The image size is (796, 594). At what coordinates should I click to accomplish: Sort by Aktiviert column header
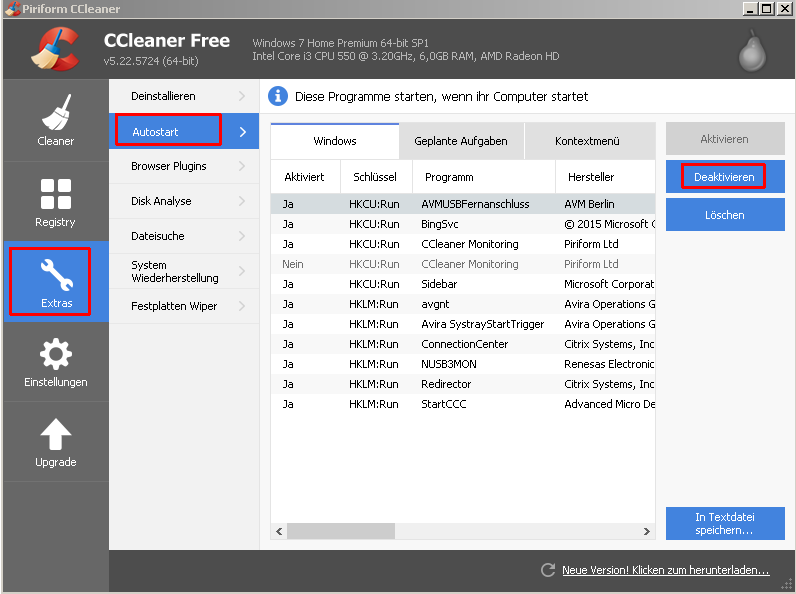tap(305, 177)
